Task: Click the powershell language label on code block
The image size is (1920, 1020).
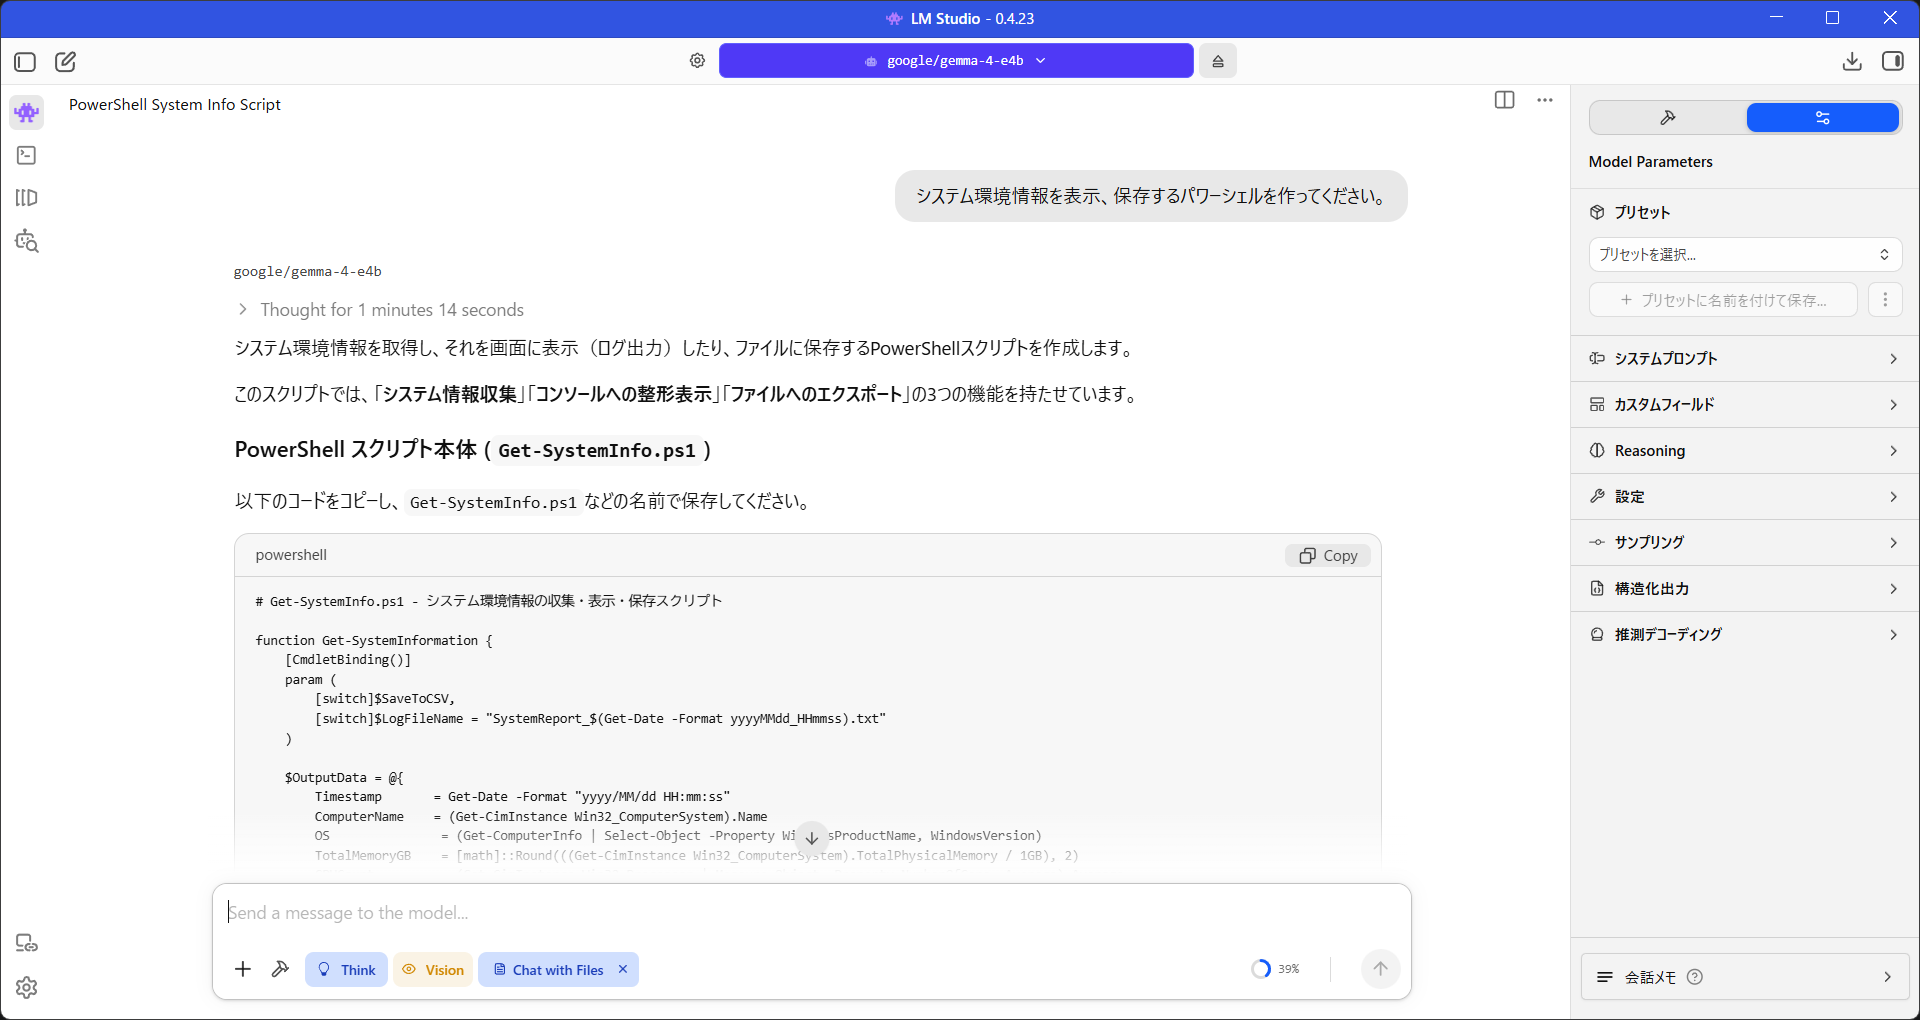Action: tap(291, 555)
